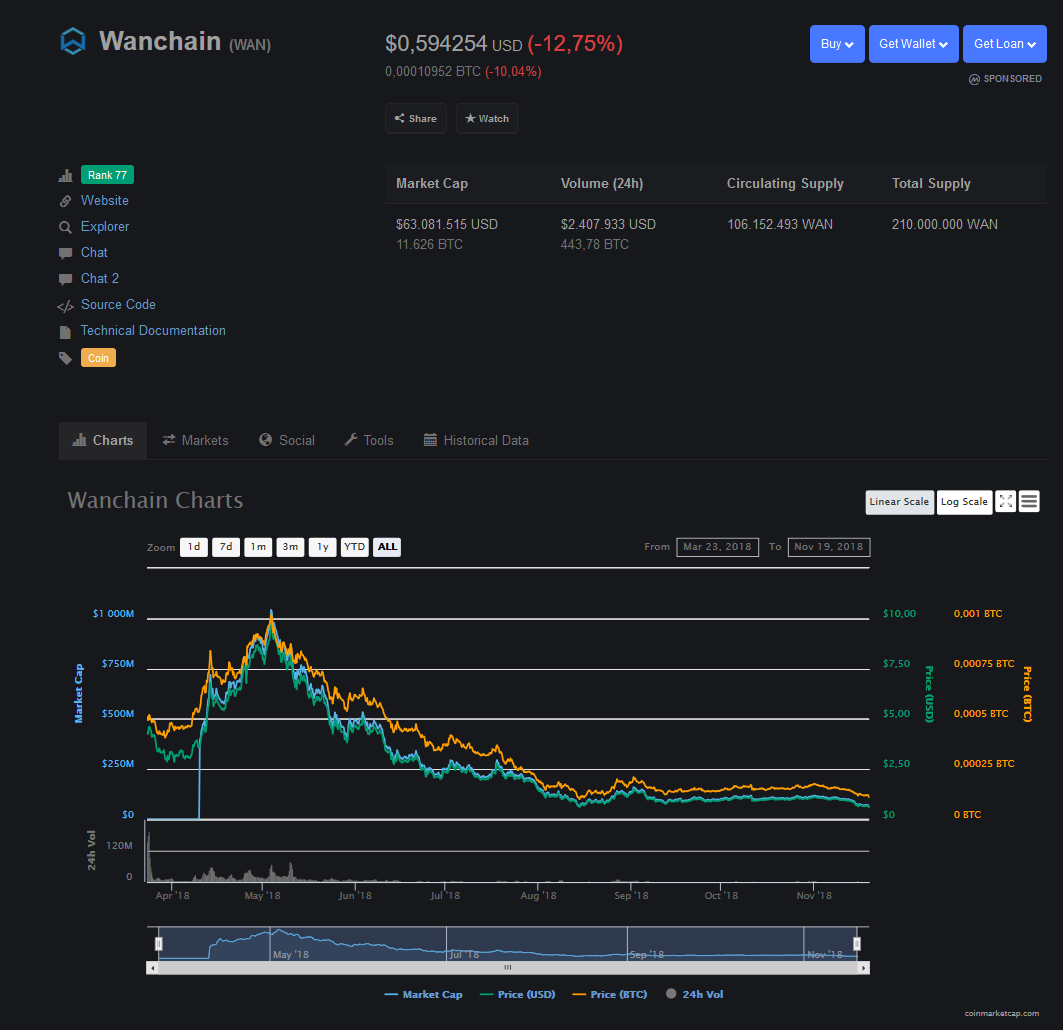Click the To date field Nov 19, 2018

pos(829,547)
